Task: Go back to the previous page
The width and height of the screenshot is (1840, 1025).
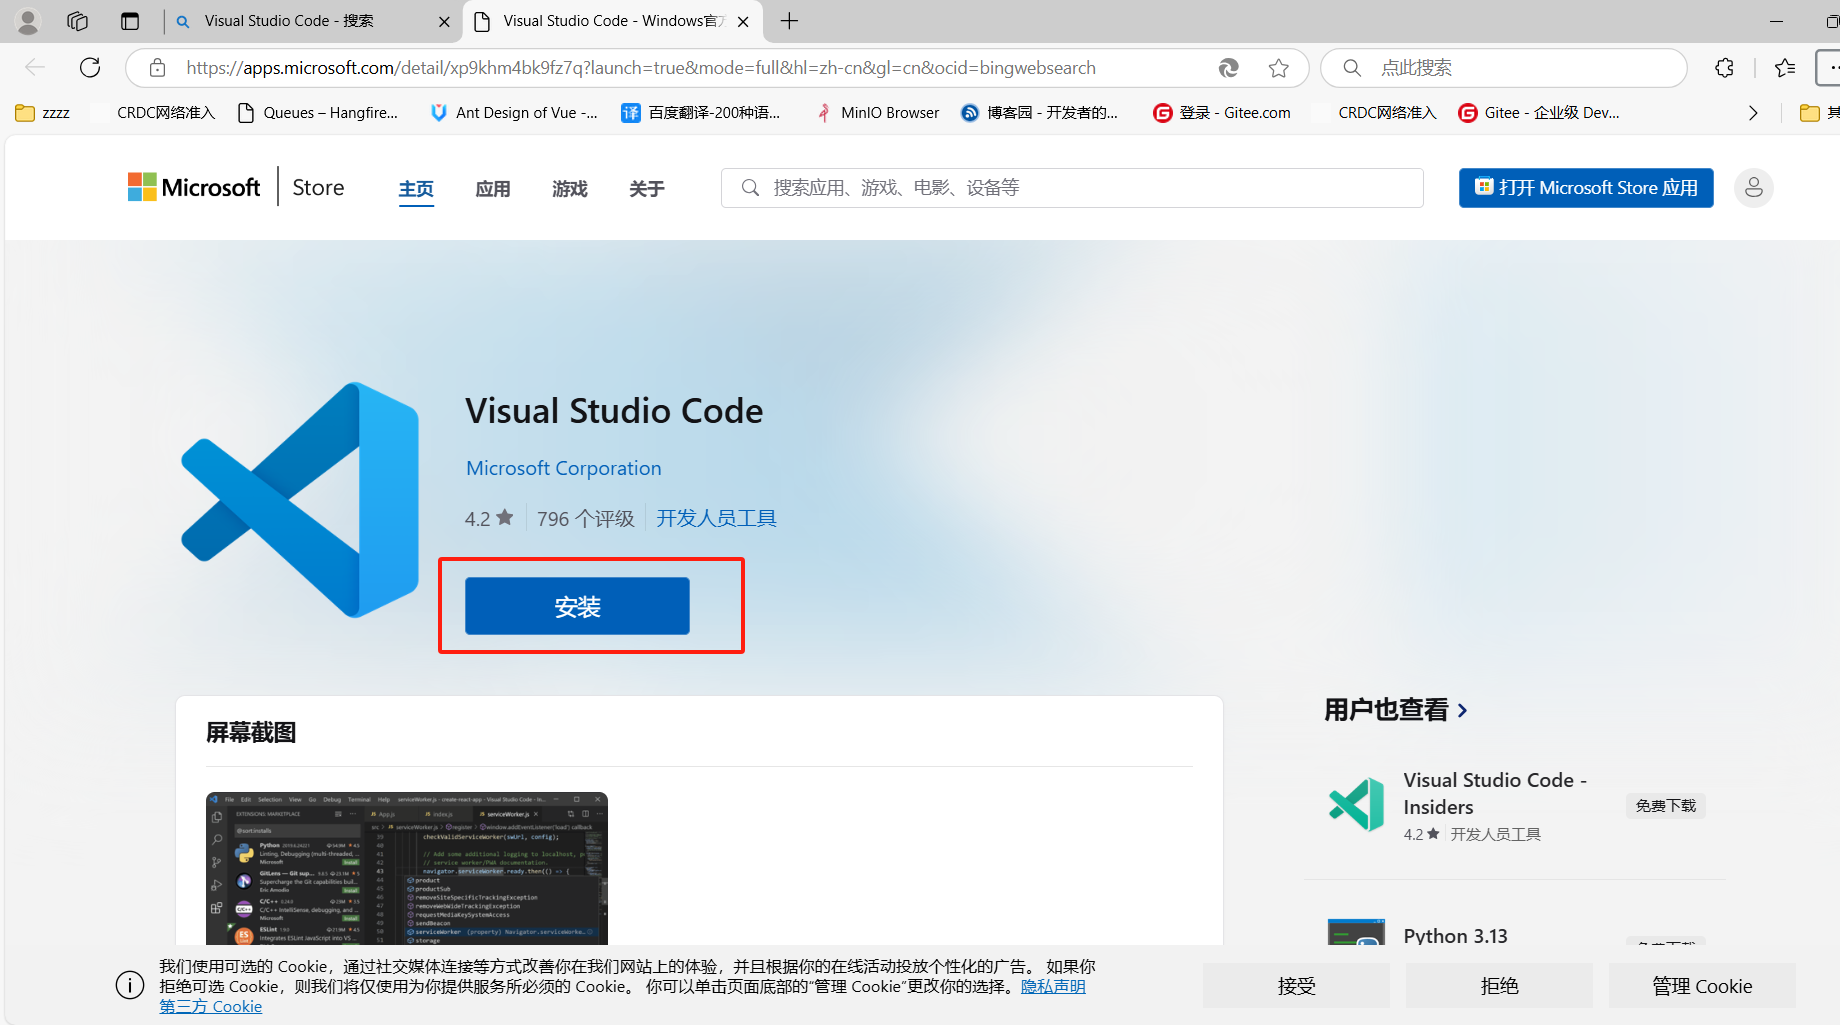Action: [35, 67]
